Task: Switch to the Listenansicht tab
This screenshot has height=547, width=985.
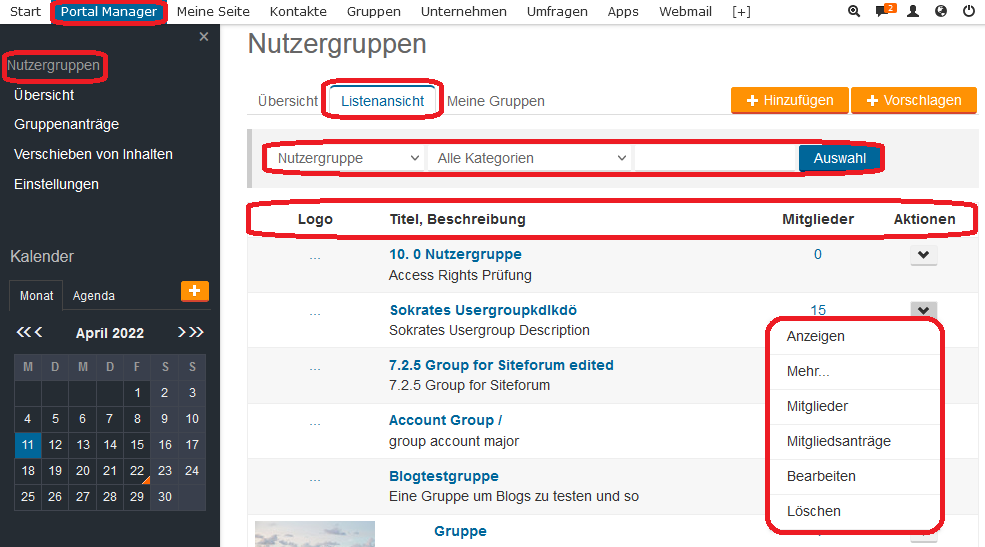Action: point(383,101)
